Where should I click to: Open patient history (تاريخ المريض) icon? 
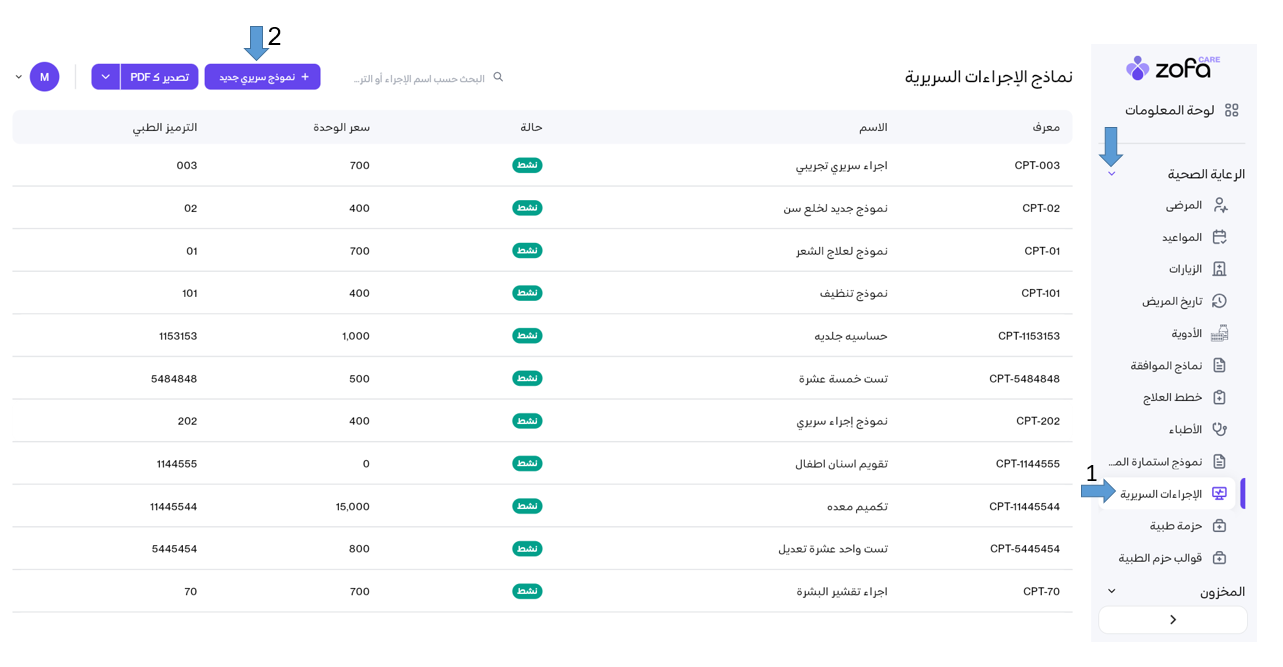[x=1219, y=301]
